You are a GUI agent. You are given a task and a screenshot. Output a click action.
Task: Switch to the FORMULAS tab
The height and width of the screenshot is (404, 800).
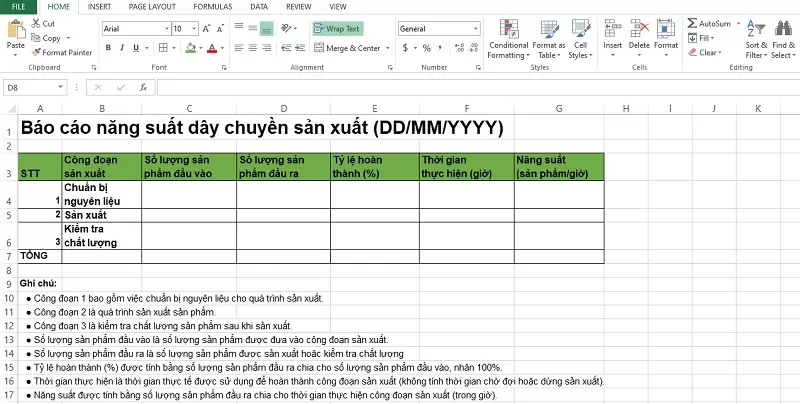213,7
